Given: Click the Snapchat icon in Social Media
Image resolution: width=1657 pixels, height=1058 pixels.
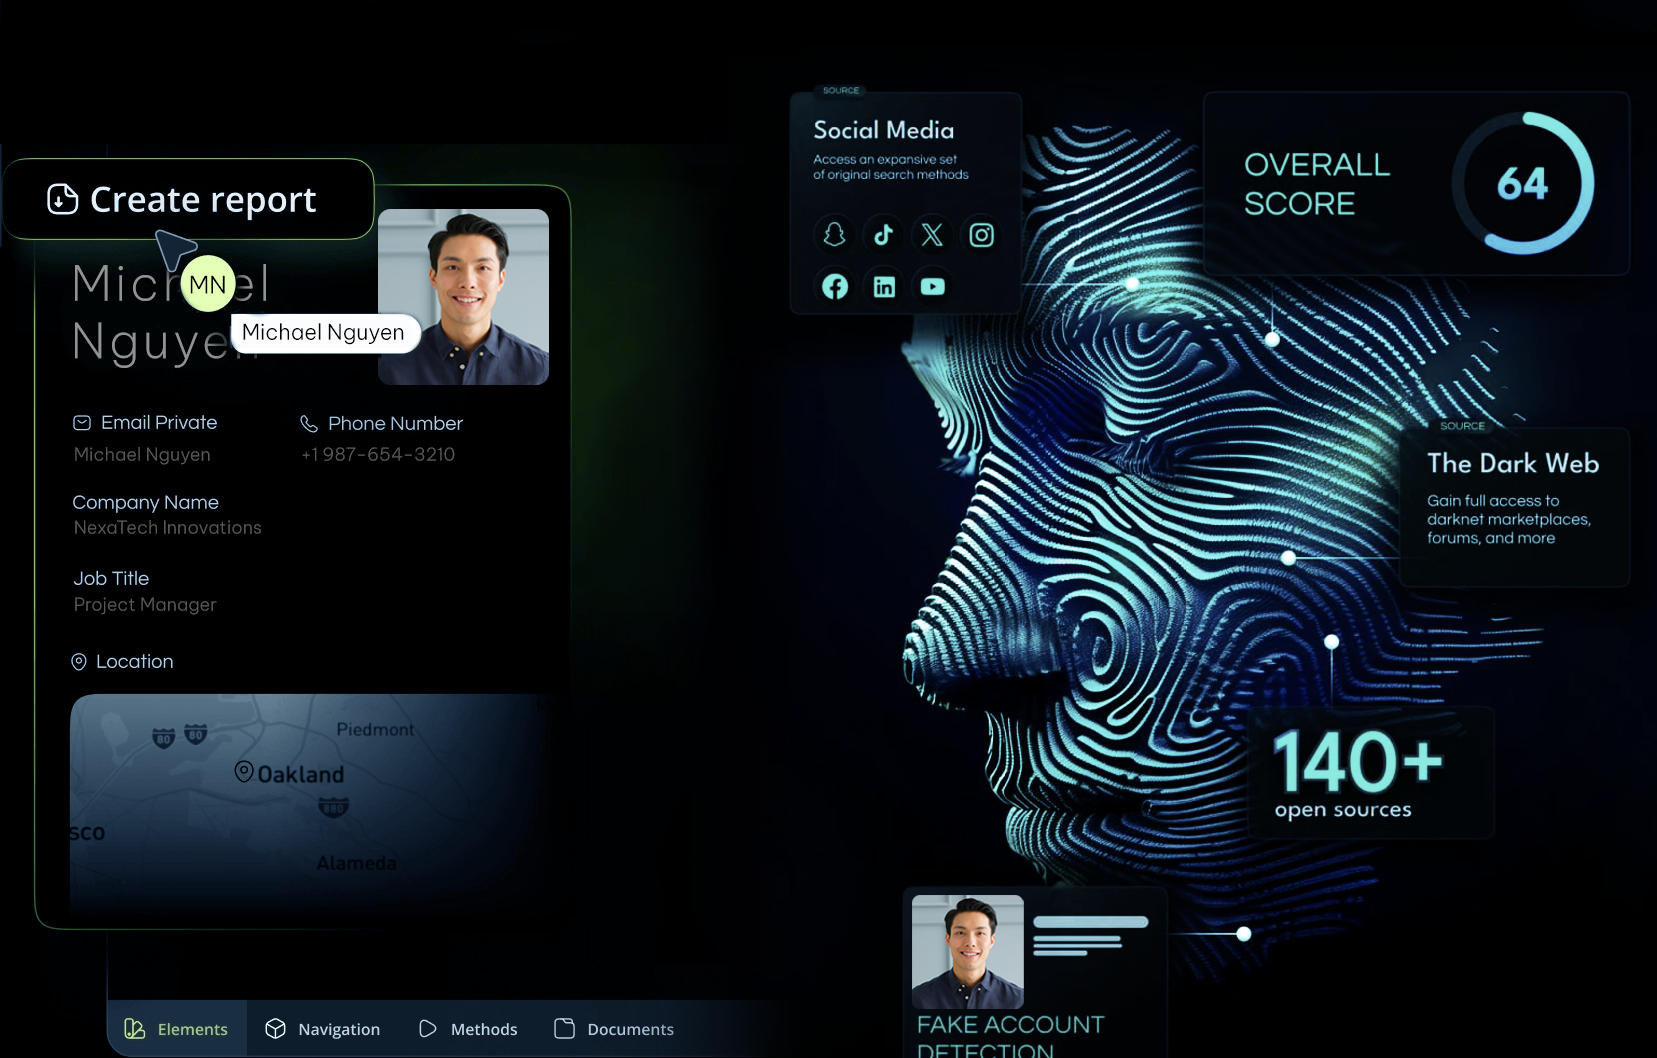Looking at the screenshot, I should 834,235.
